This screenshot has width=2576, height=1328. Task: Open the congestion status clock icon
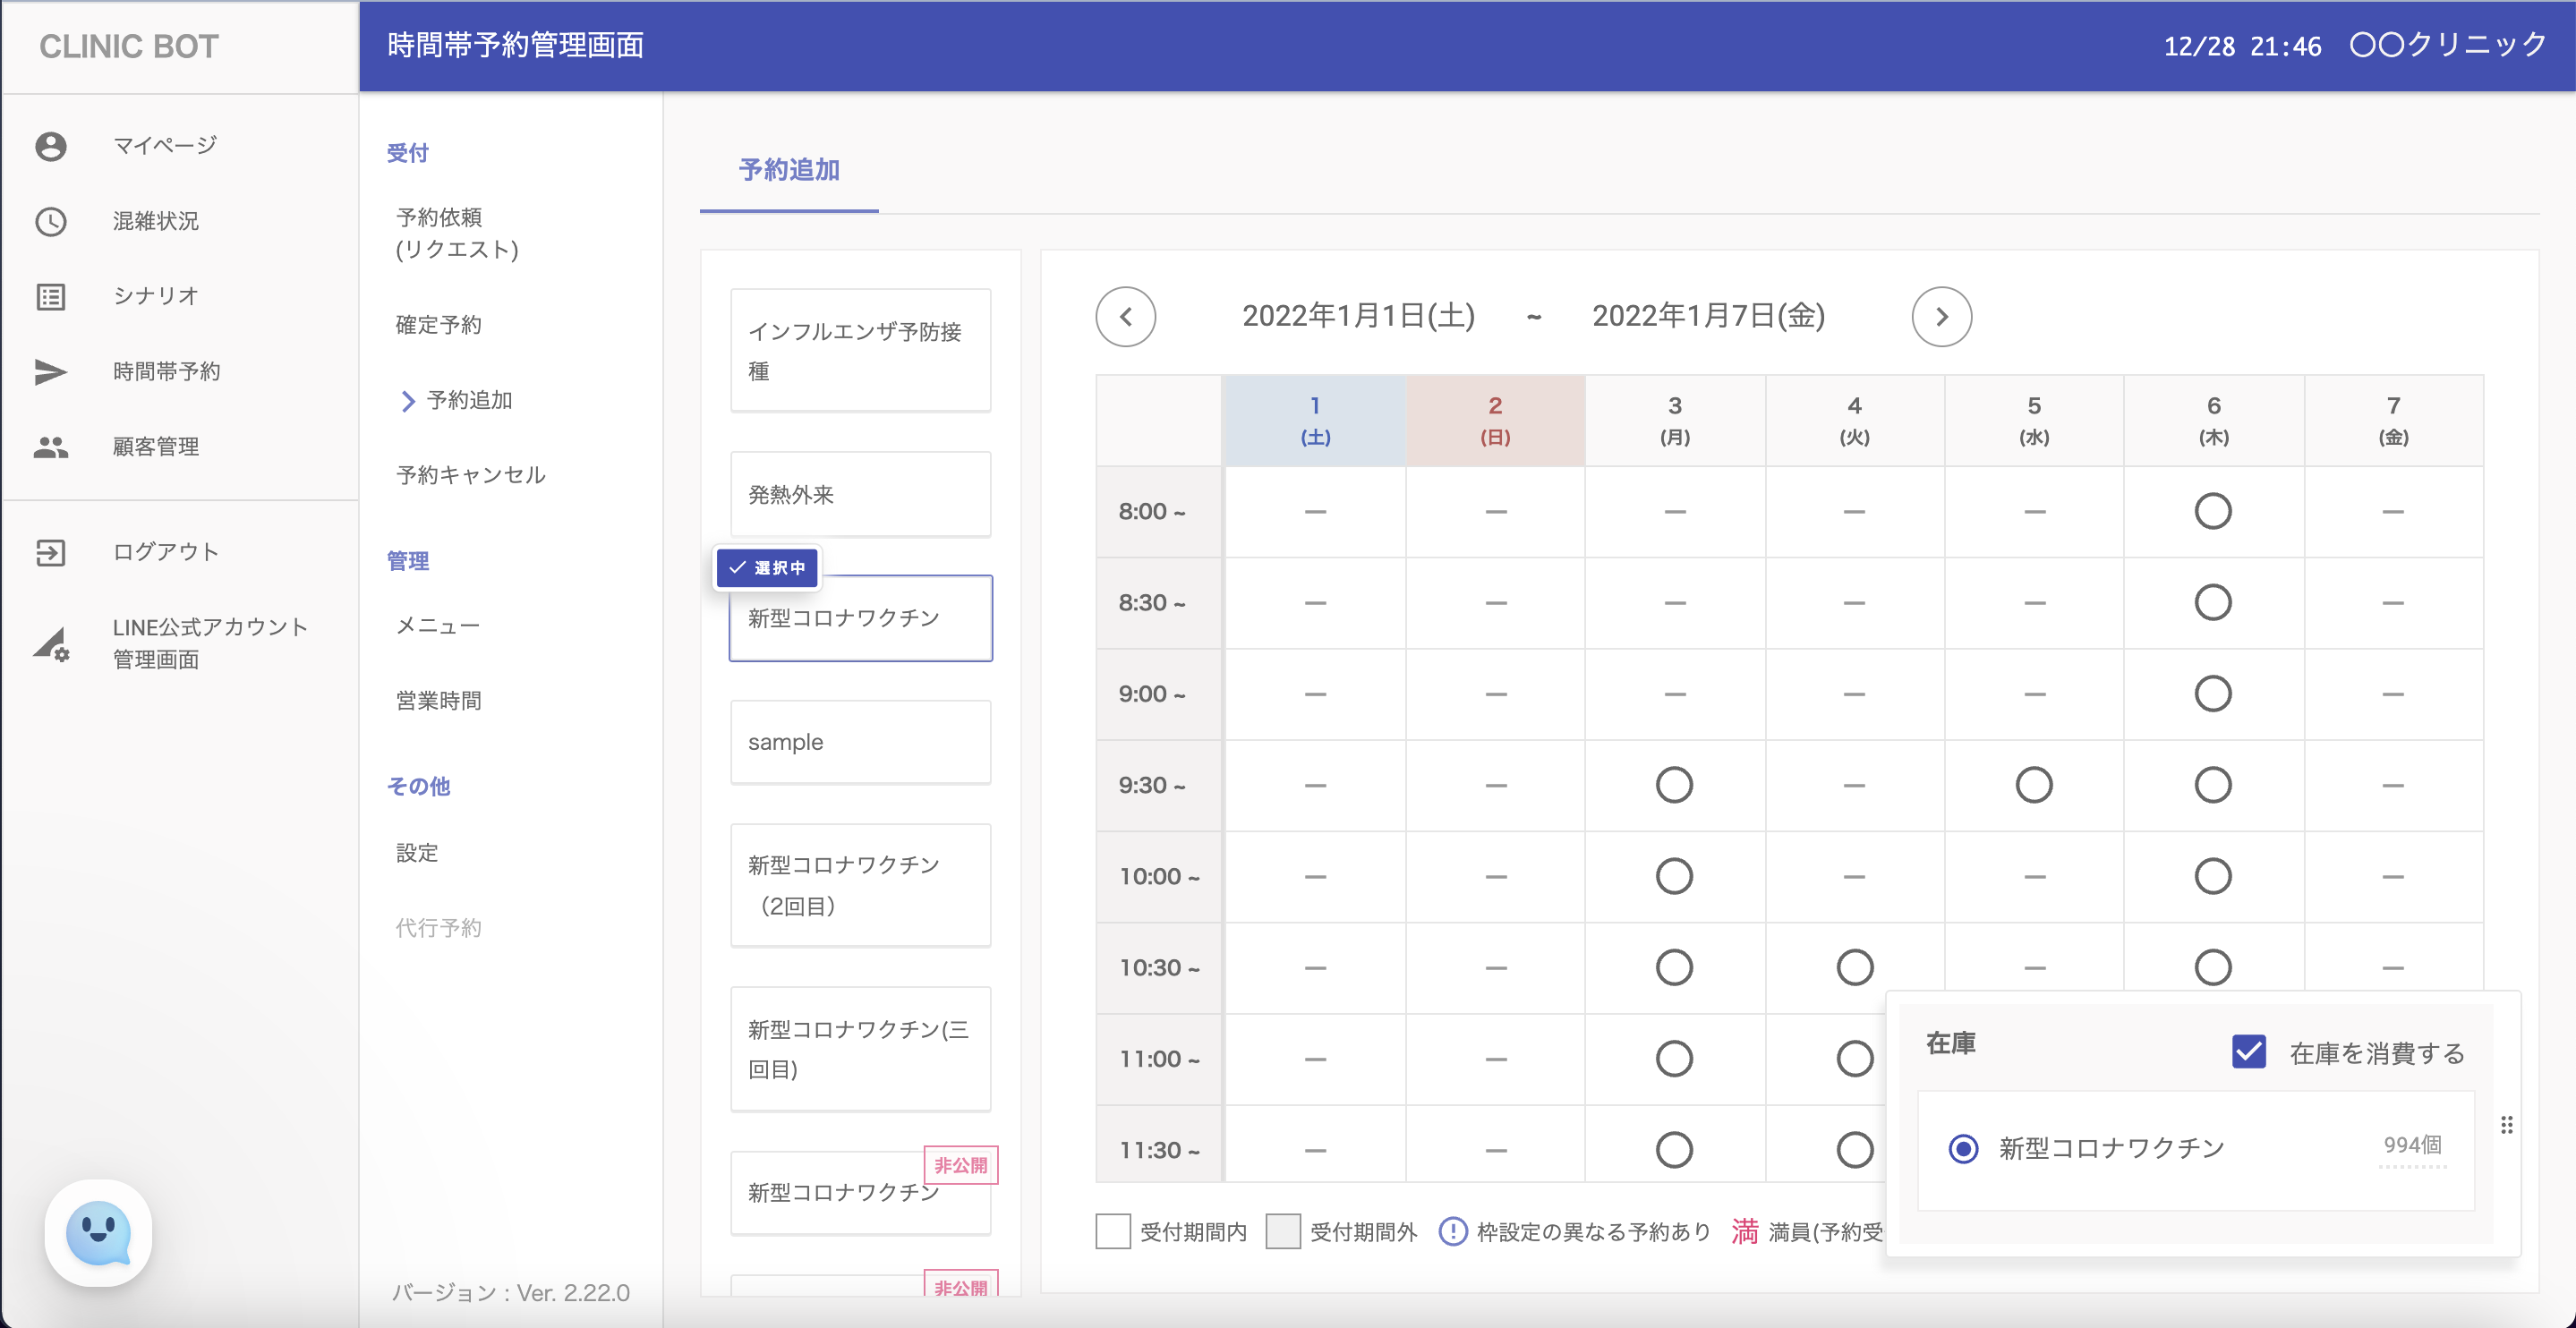[x=50, y=221]
